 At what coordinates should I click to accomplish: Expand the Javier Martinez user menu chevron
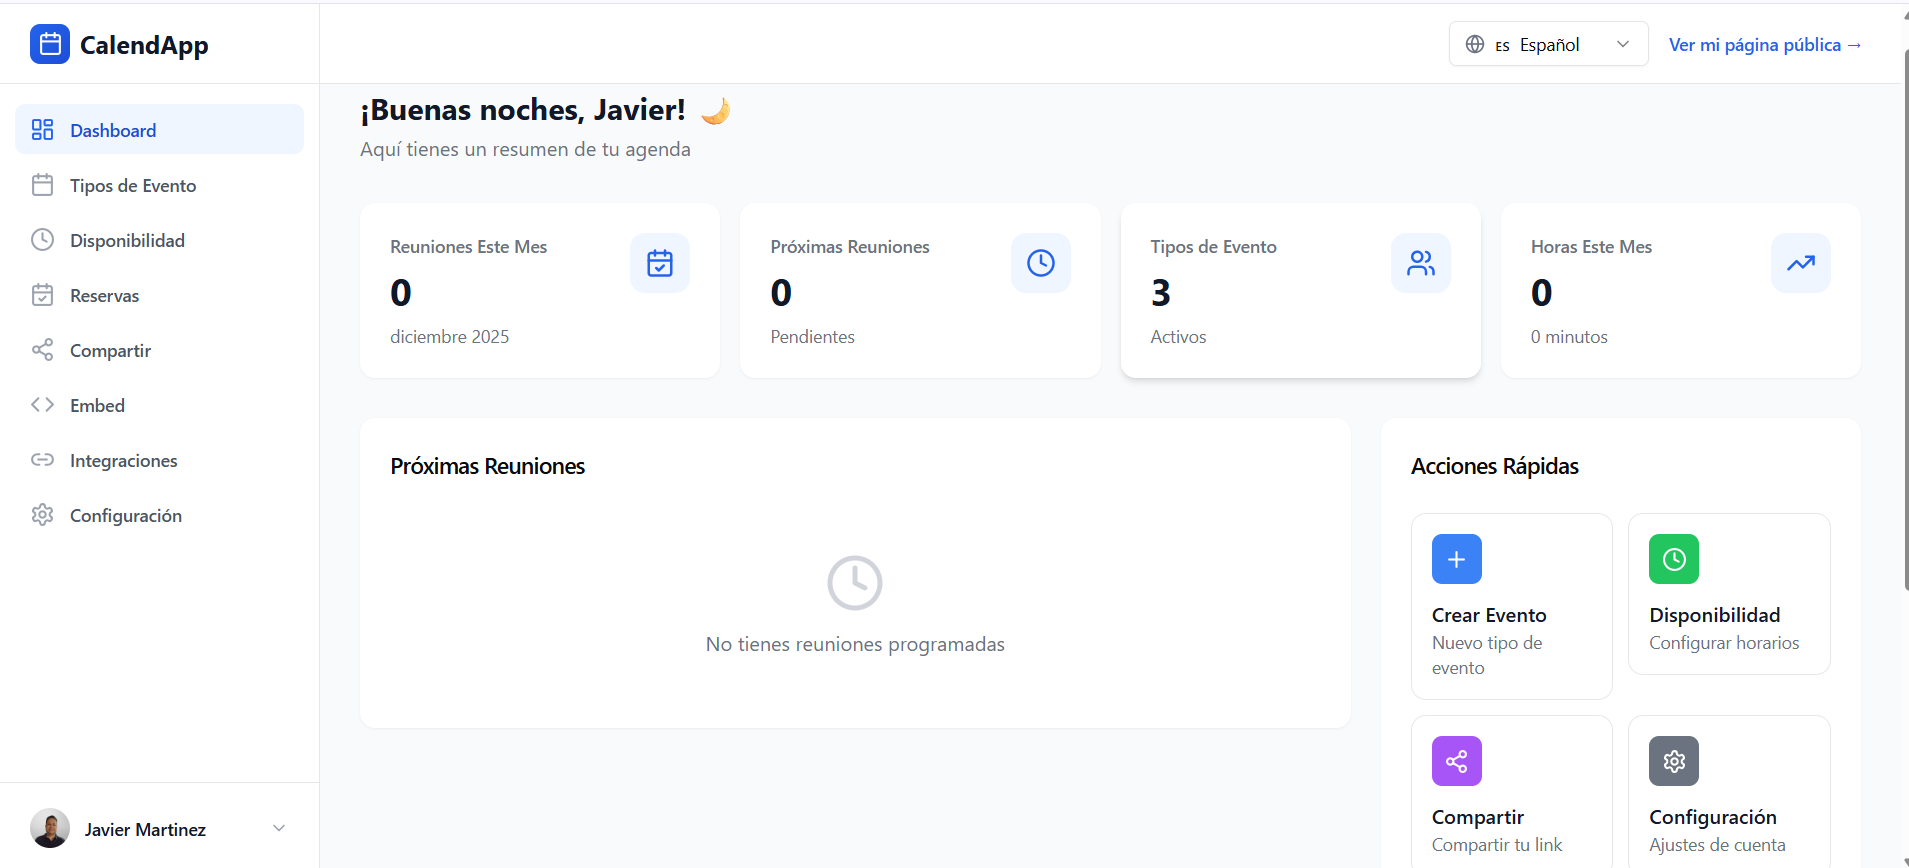[279, 828]
